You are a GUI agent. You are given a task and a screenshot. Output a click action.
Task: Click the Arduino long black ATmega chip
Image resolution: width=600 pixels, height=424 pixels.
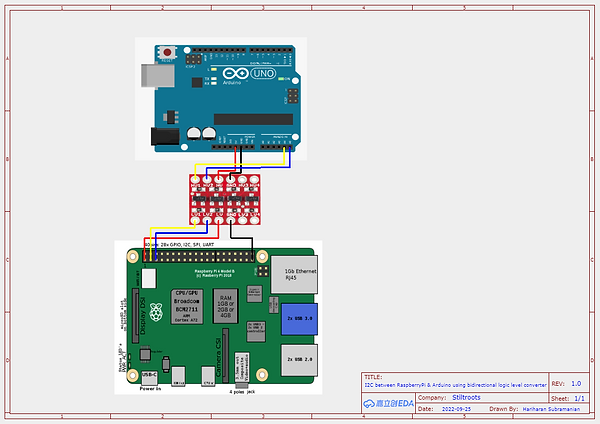[x=253, y=119]
